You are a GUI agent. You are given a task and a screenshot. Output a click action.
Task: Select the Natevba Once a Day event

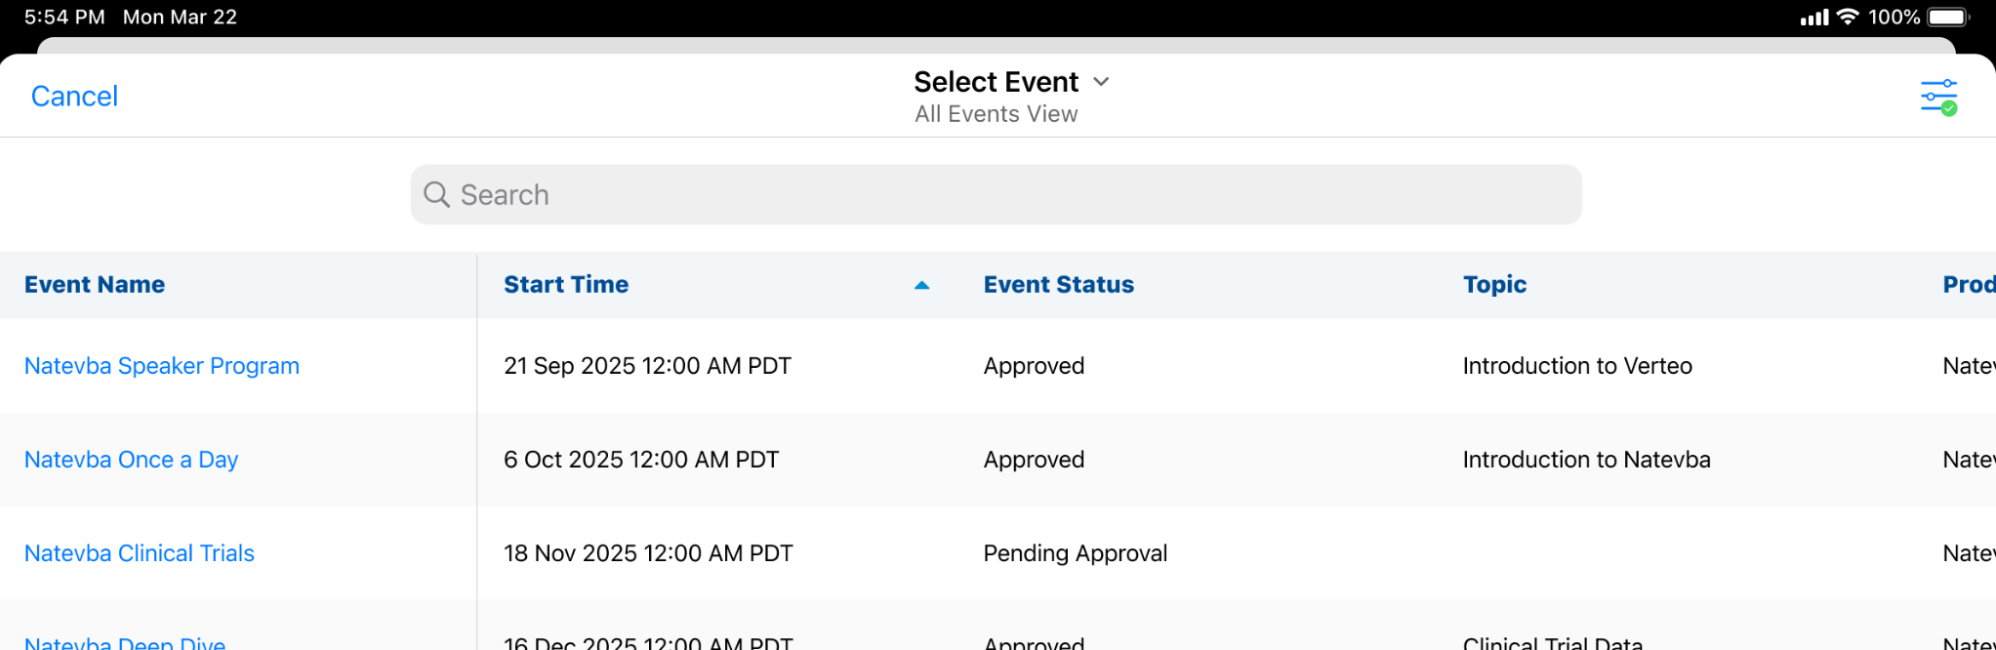(131, 460)
